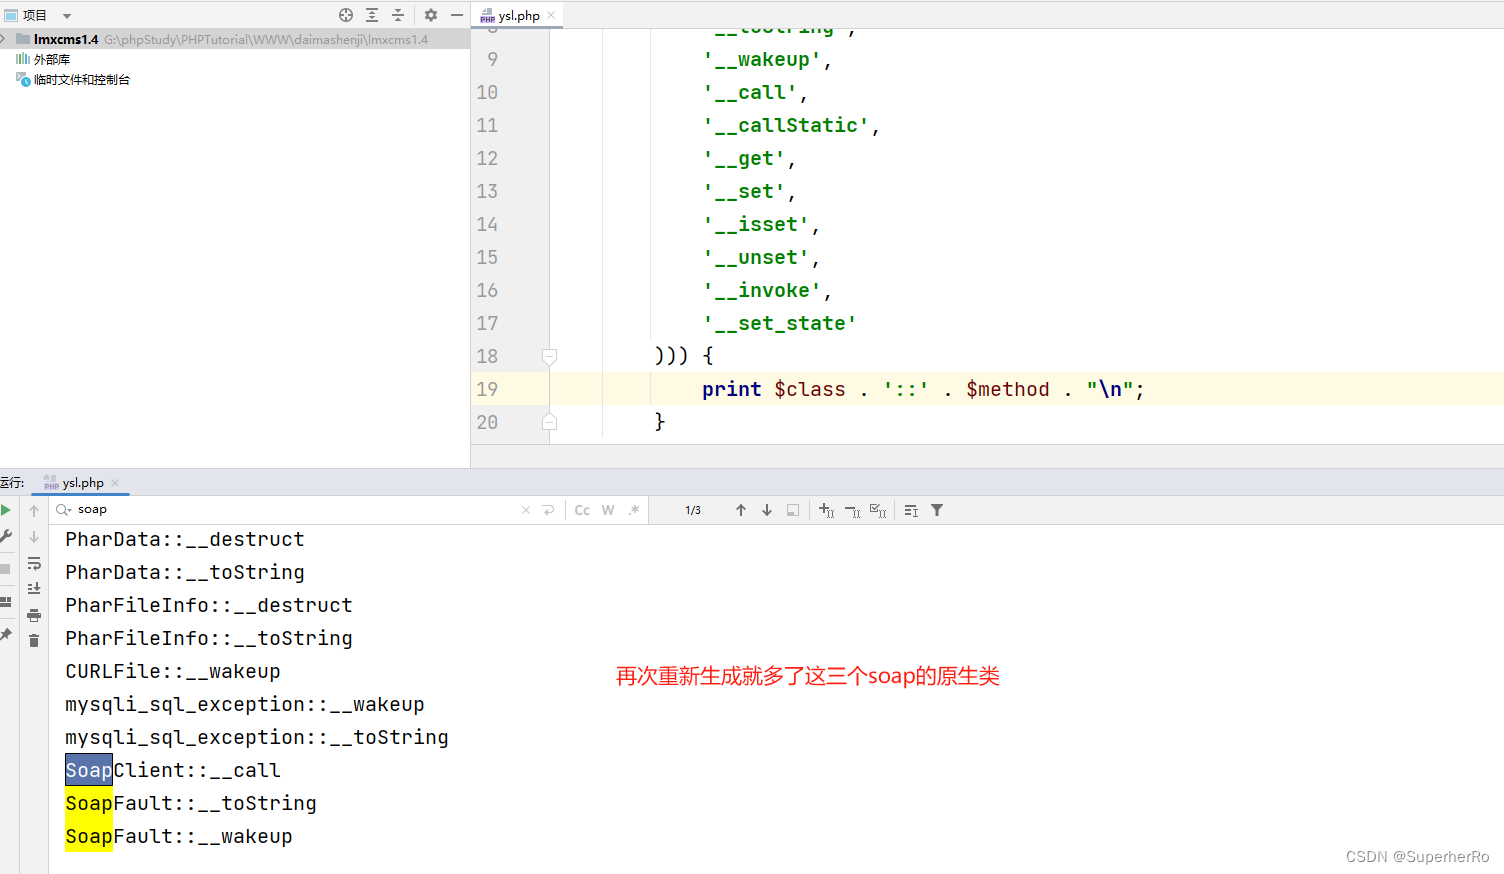Screen dimensions: 1504x874
Task: Collapse all nodes with the project toolbar icon
Action: pos(397,15)
